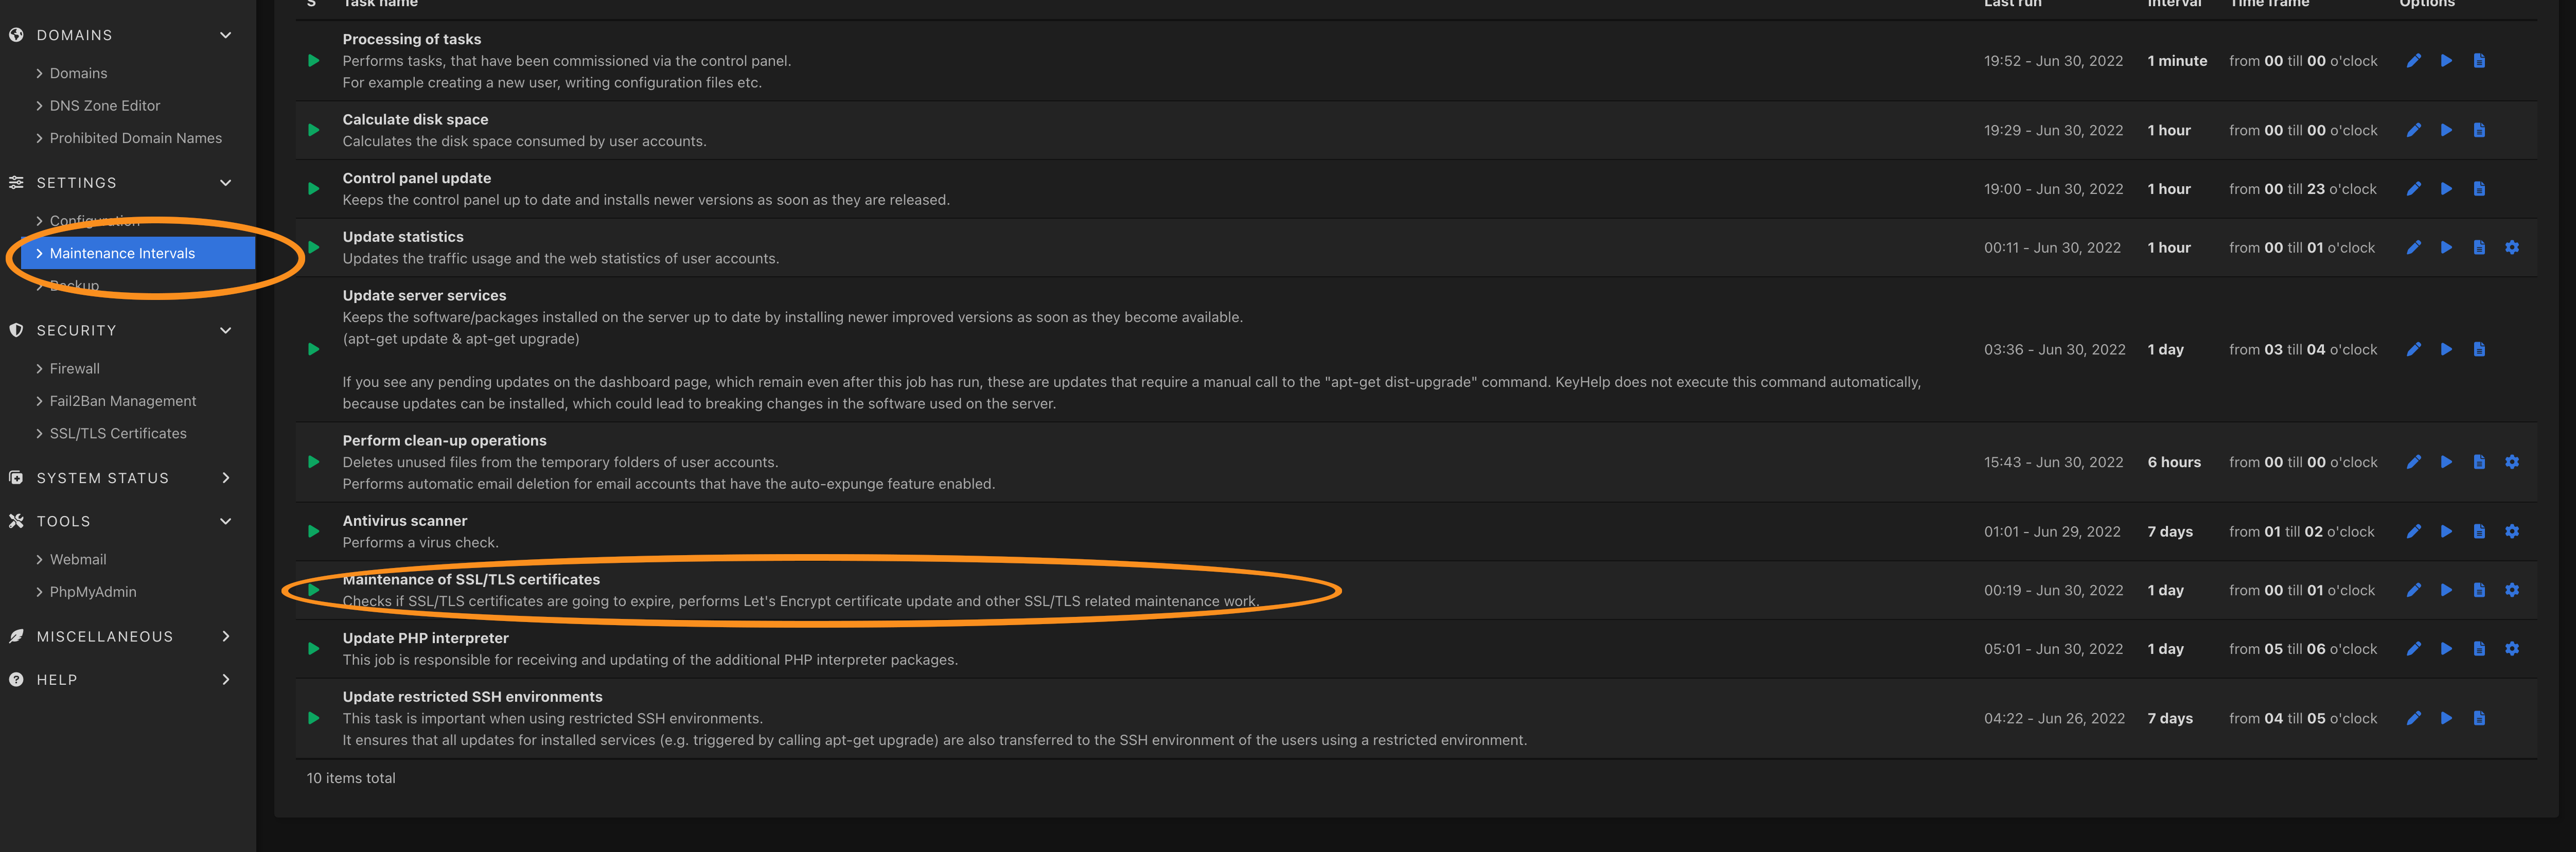The image size is (2576, 852).
Task: Expand the Help sidebar section
Action: [225, 680]
